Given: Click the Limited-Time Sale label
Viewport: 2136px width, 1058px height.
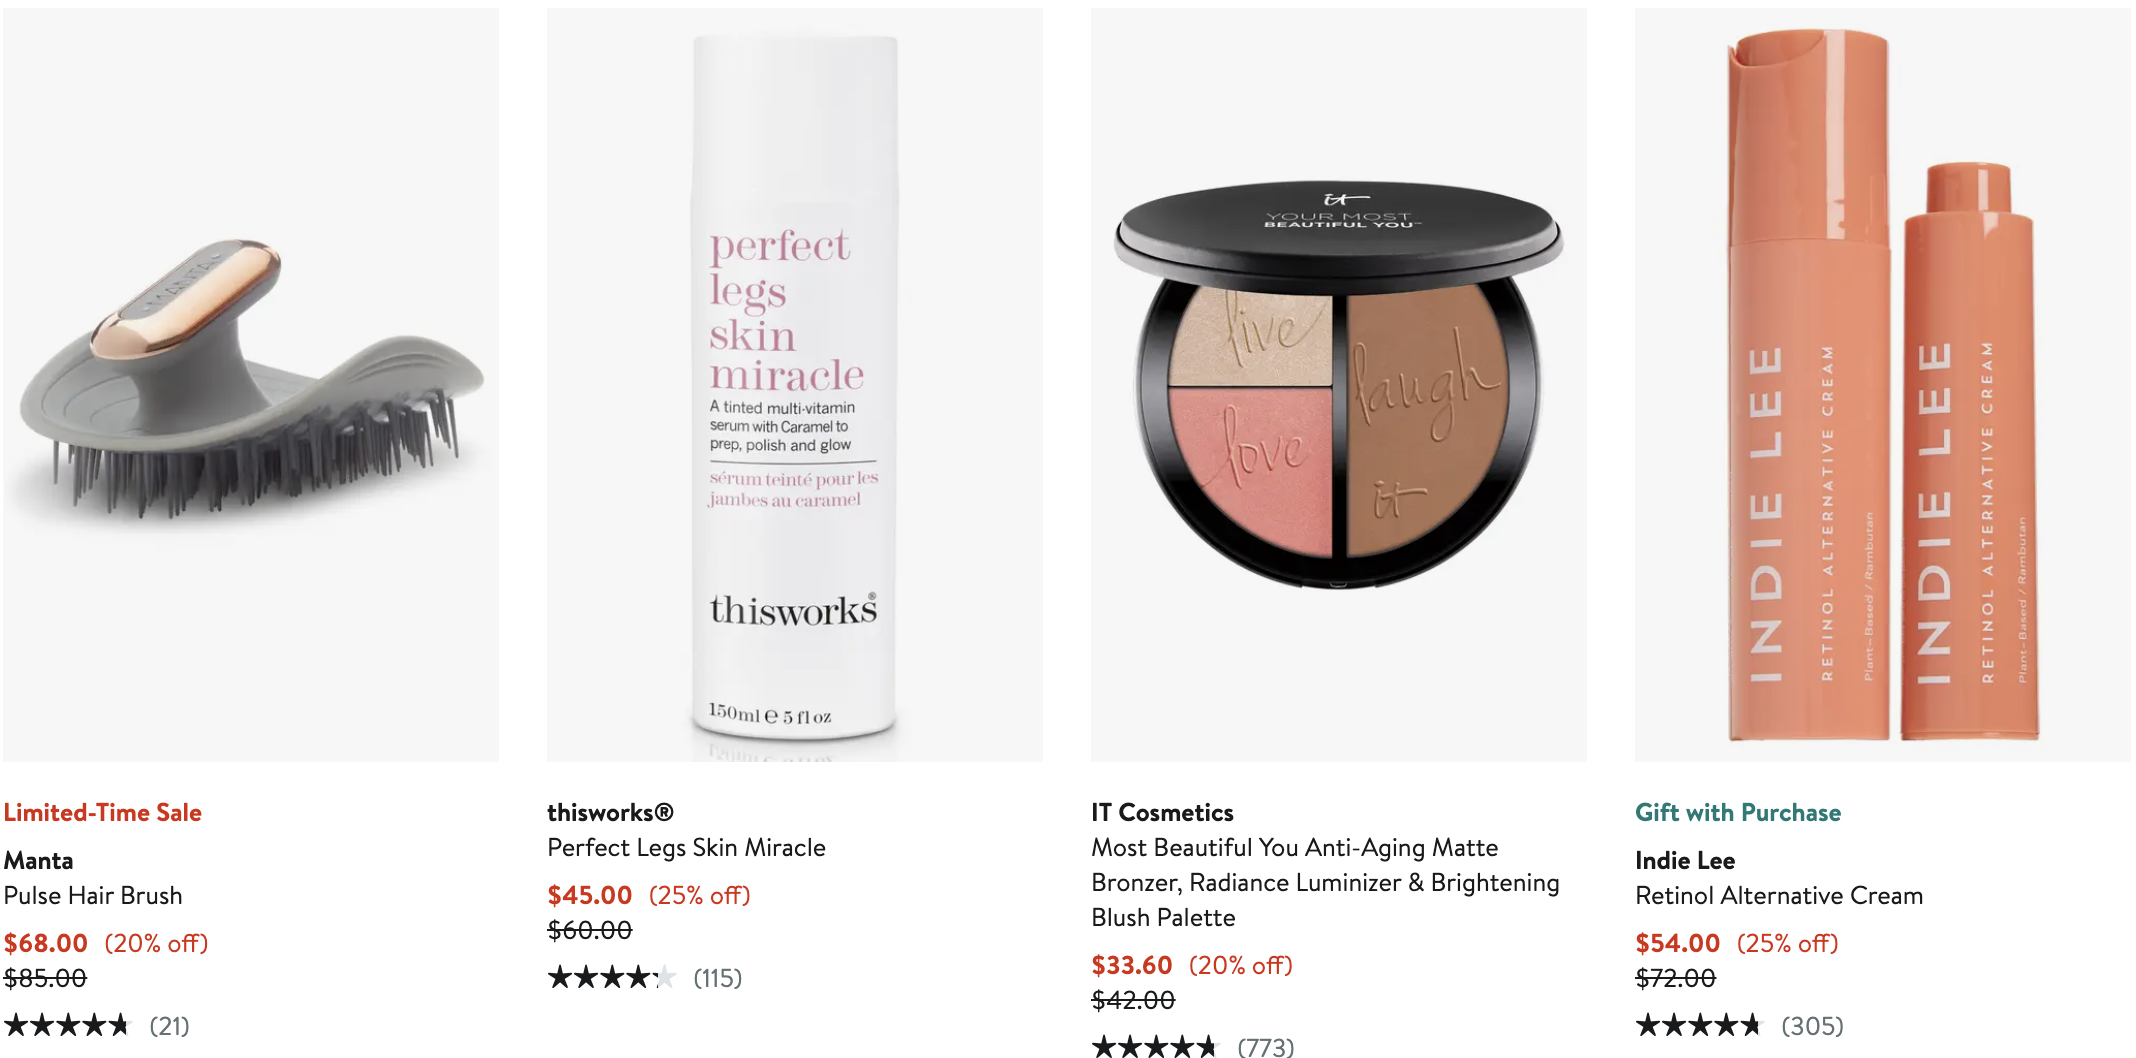Looking at the screenshot, I should tap(103, 813).
